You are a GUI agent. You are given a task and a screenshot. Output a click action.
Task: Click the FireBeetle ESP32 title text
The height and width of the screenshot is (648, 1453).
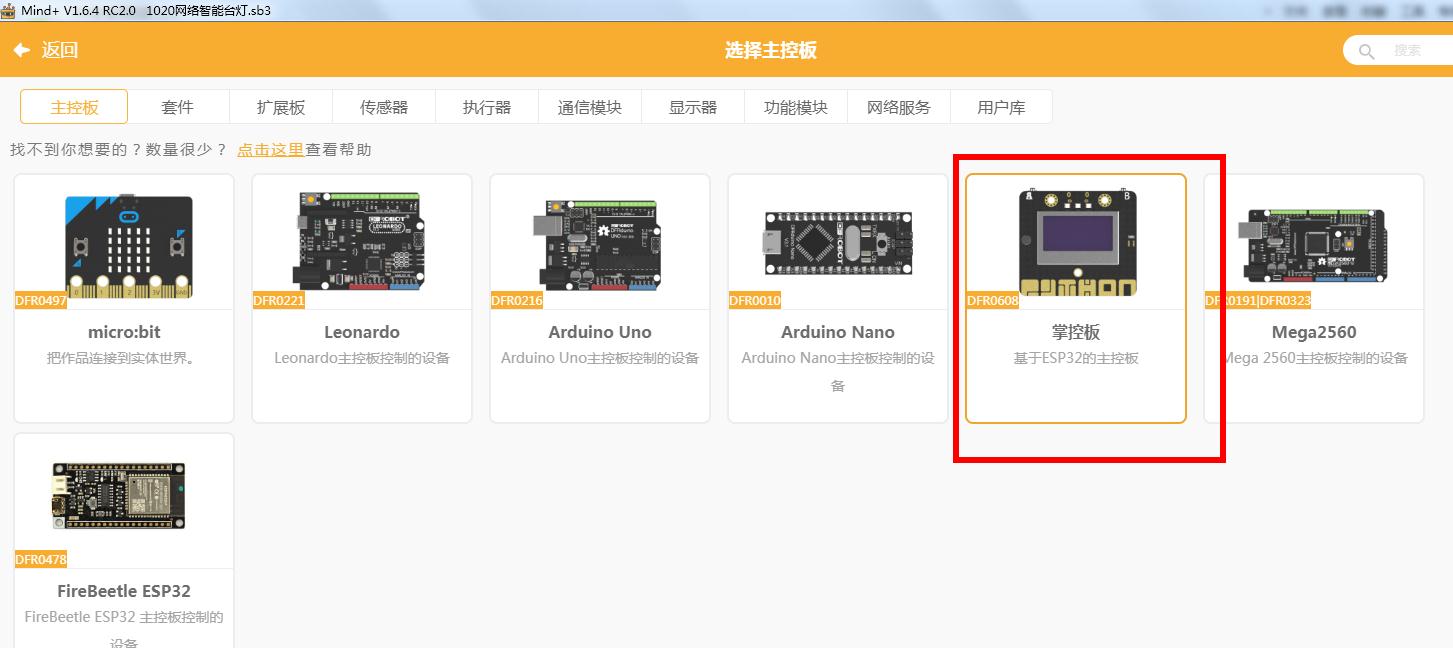tap(124, 591)
